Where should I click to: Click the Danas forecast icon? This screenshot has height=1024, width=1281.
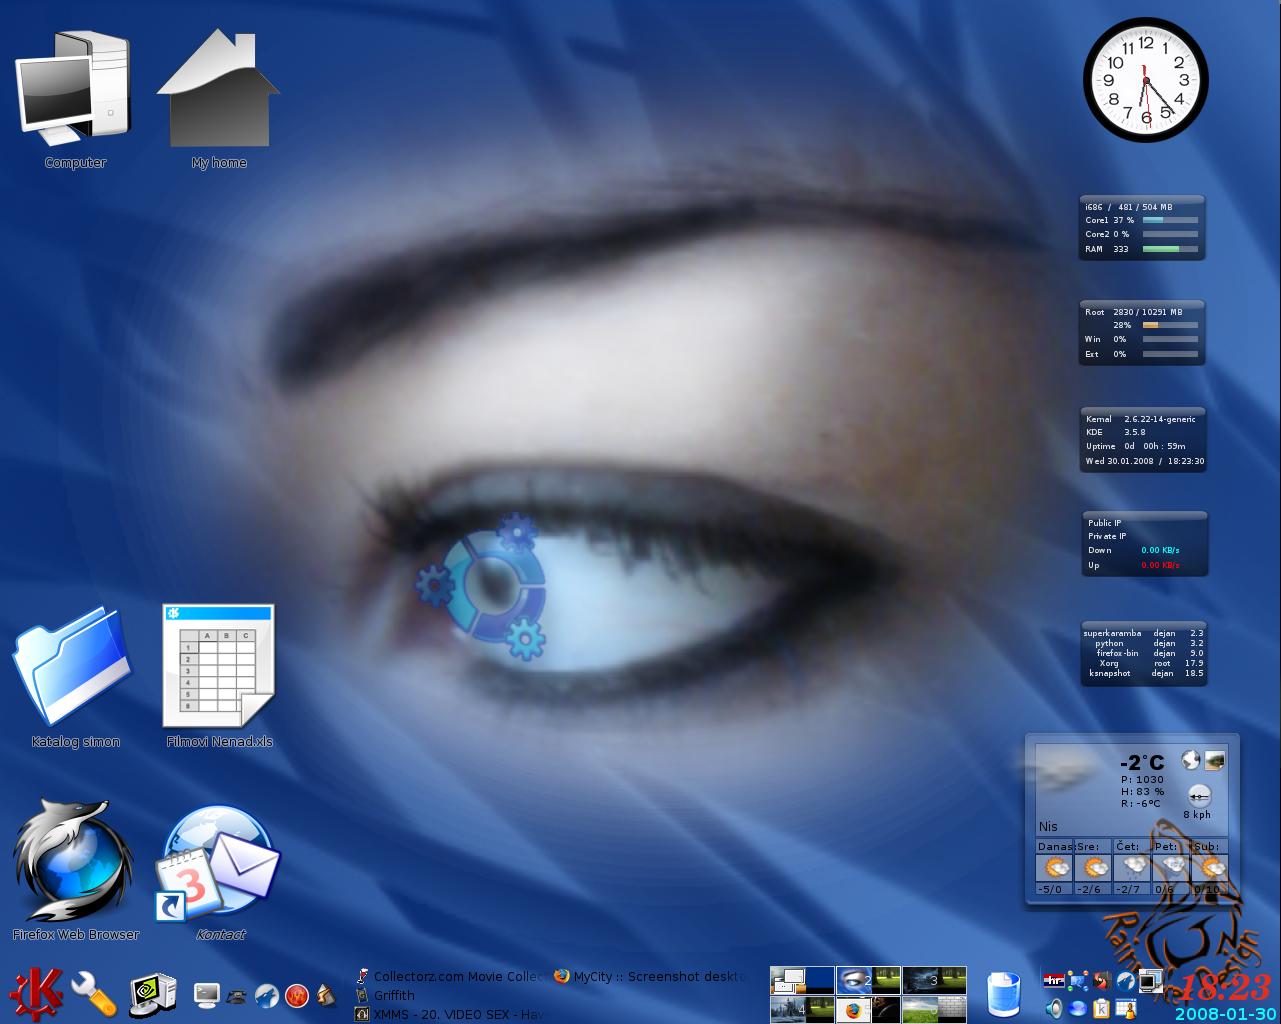coord(1054,867)
